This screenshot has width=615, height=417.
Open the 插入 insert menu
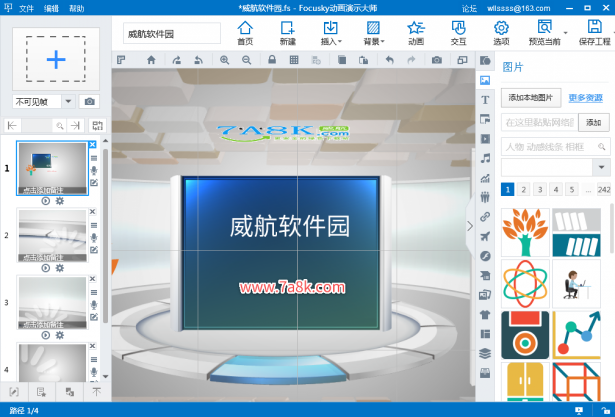click(x=331, y=33)
